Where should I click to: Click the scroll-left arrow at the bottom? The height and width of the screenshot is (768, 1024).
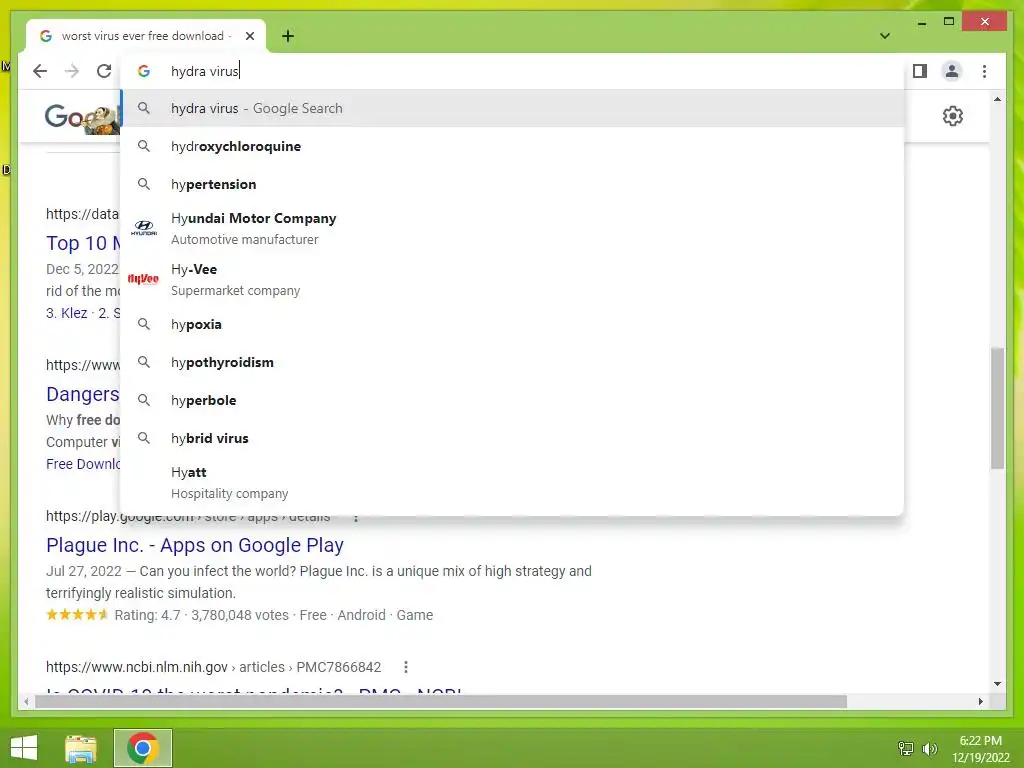(26, 702)
